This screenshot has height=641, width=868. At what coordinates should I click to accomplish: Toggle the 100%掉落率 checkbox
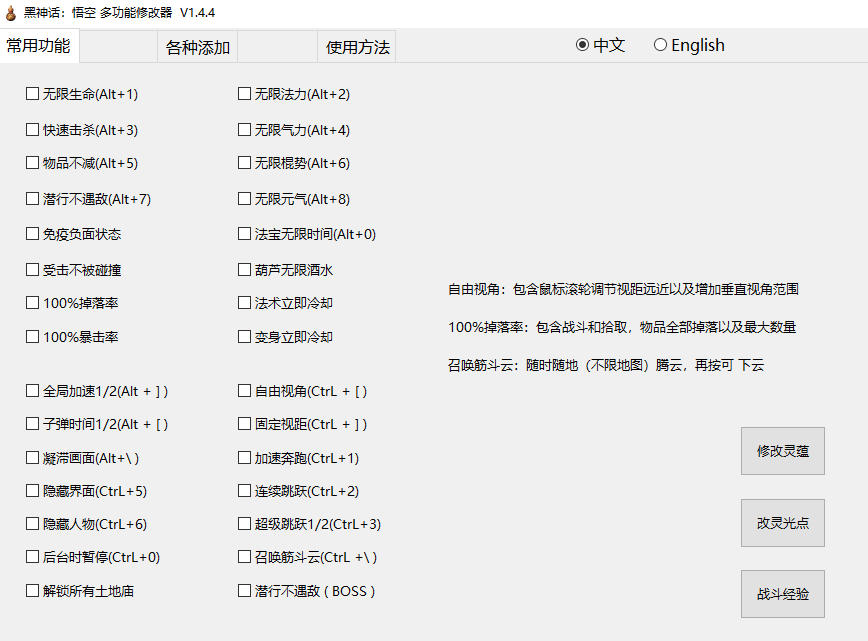[x=33, y=303]
